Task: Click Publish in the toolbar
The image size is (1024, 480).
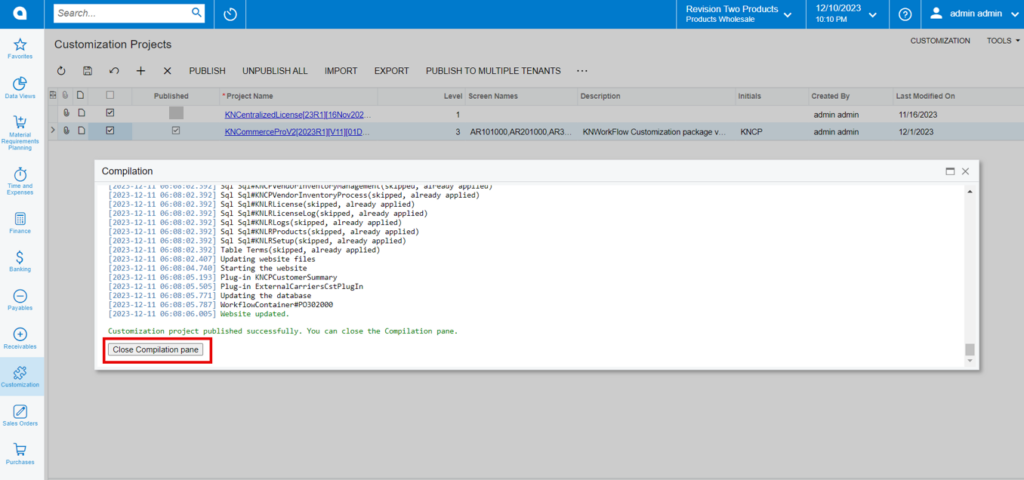Action: 207,71
